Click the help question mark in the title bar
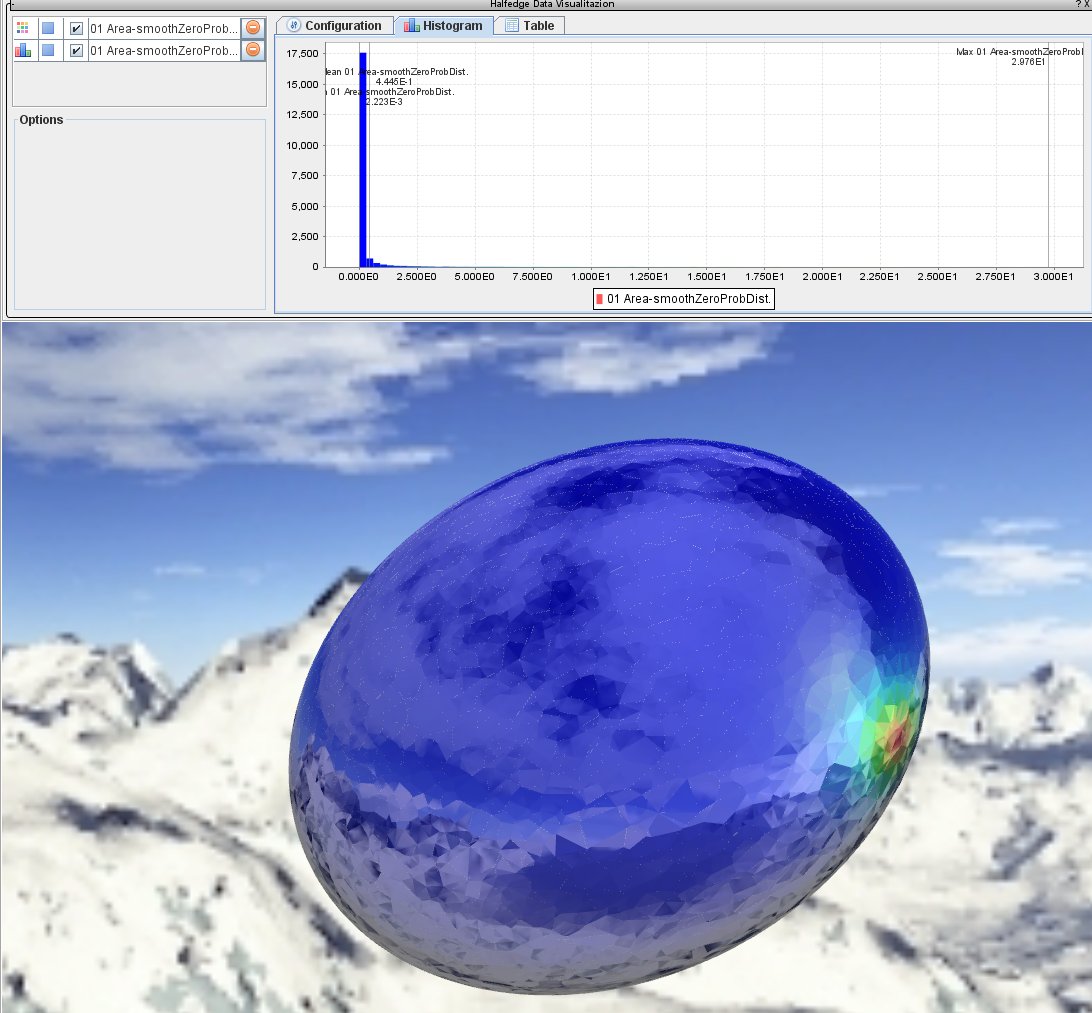The height and width of the screenshot is (1013, 1092). coord(1076,4)
